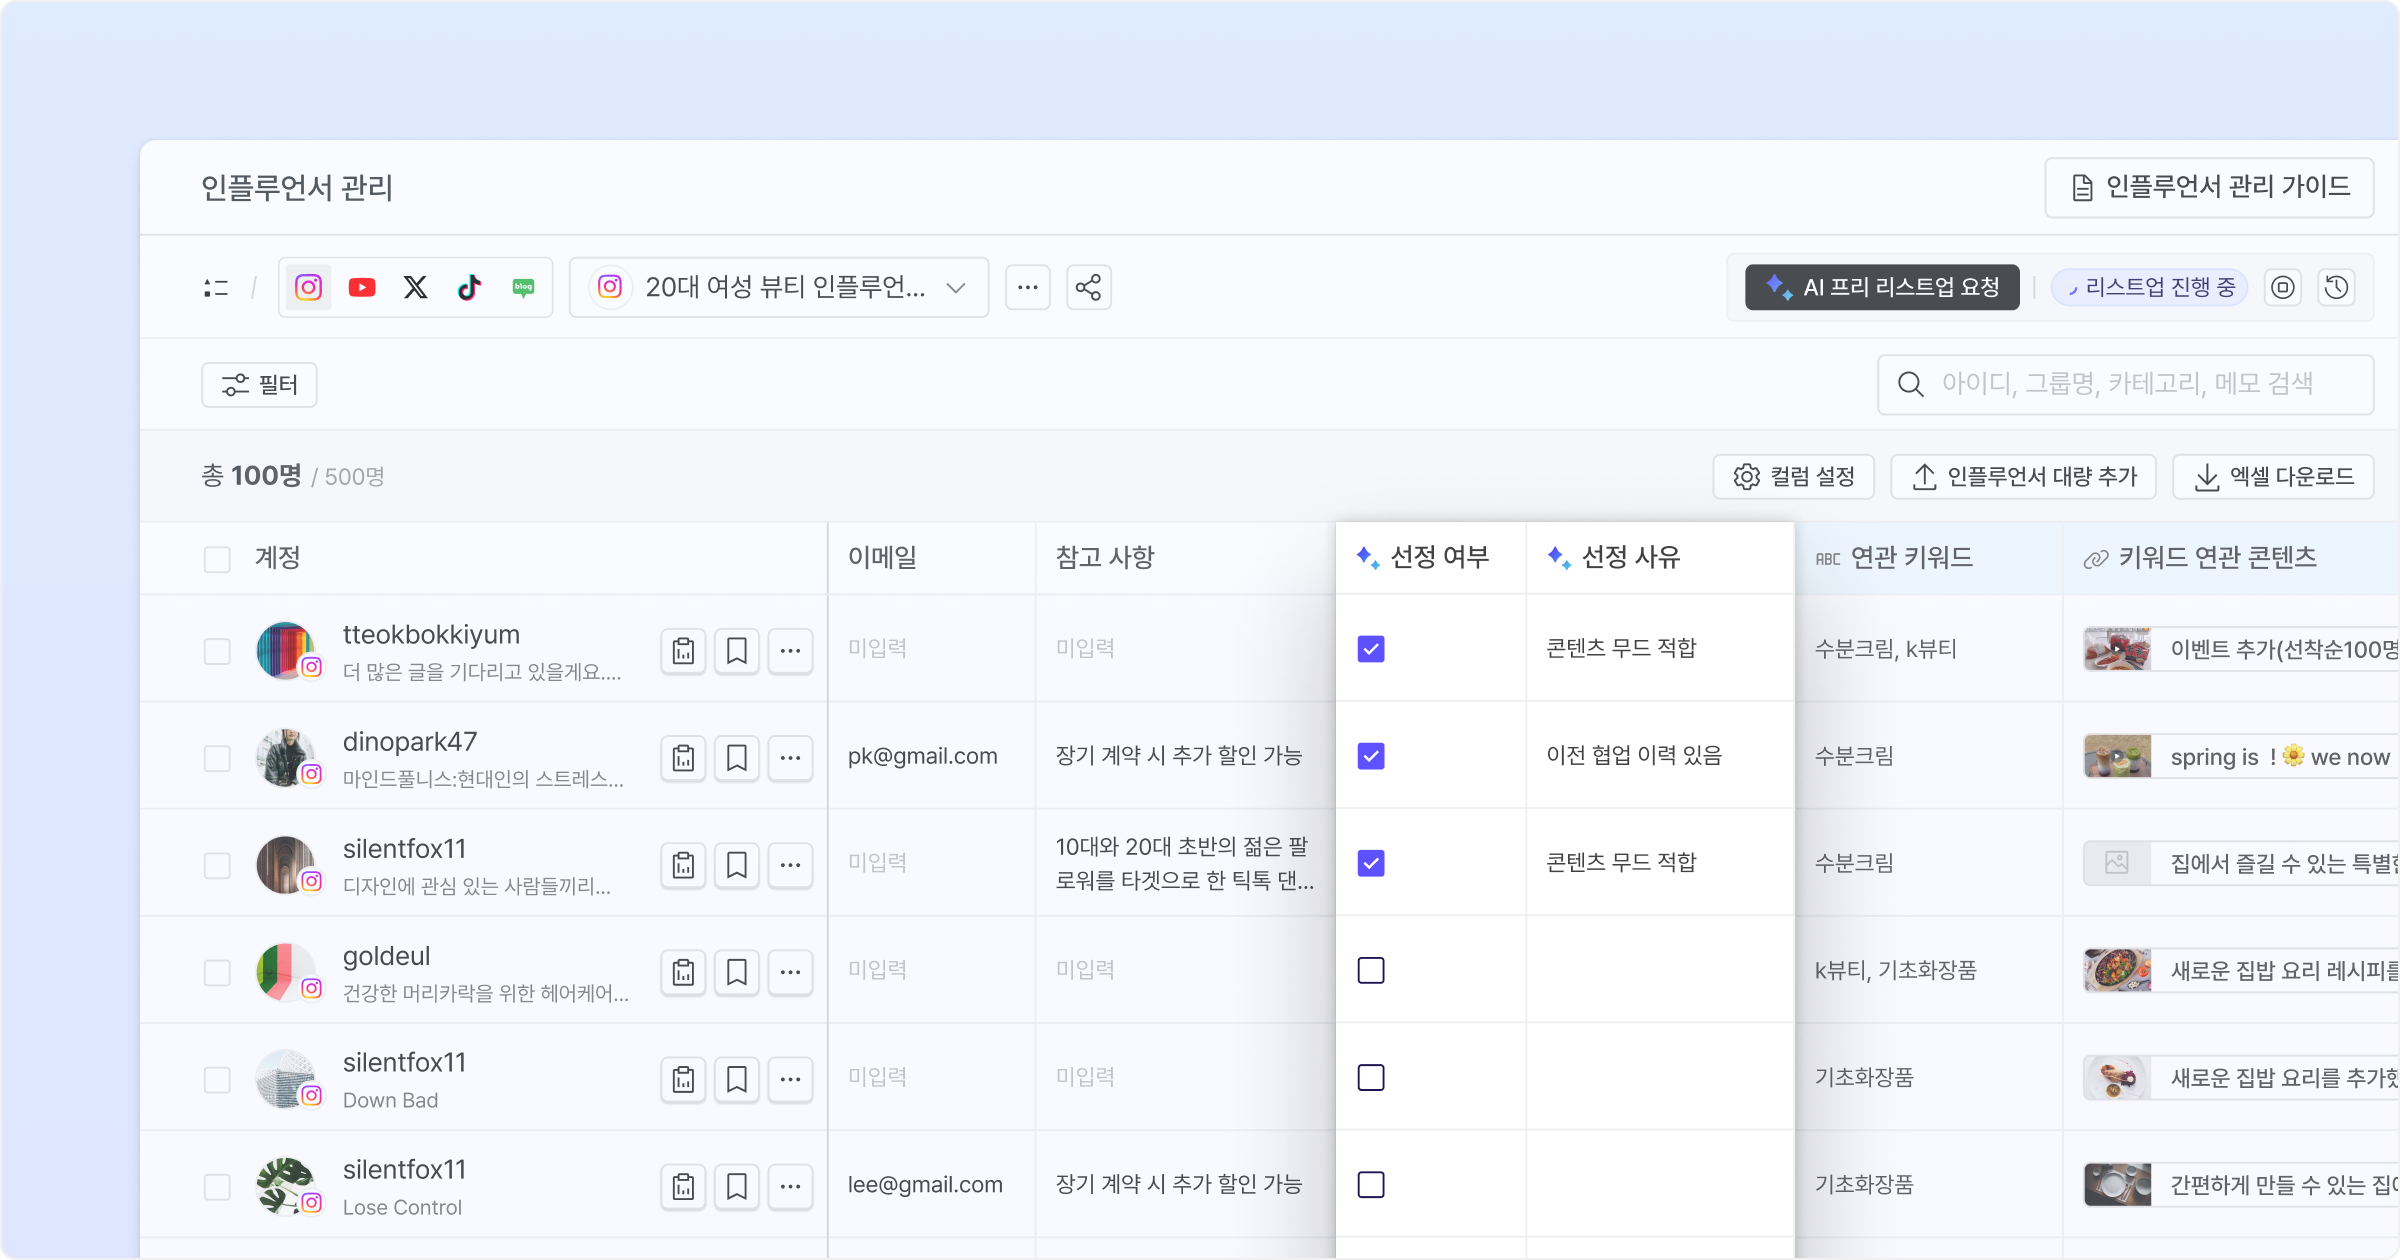Select the X (Twitter) platform icon
This screenshot has width=2400, height=1260.
tap(415, 288)
